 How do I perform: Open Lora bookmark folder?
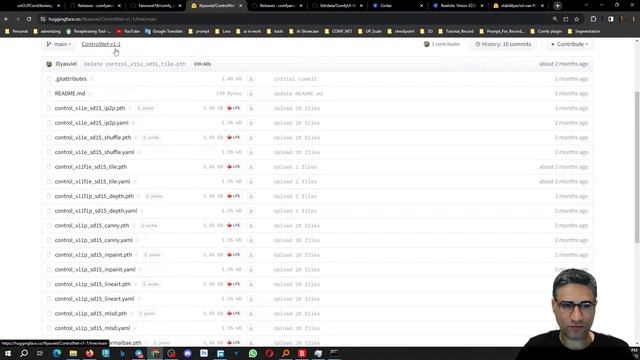[x=223, y=31]
